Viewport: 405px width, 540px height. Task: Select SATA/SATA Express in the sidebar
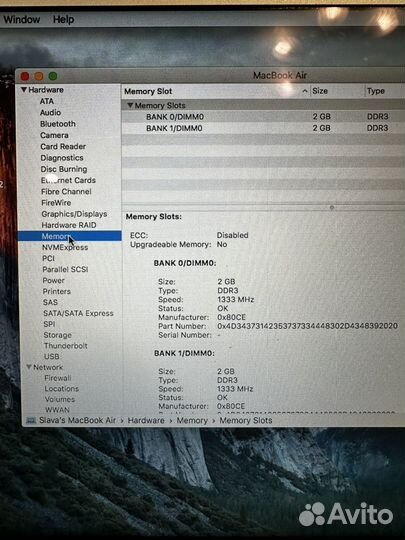(78, 313)
